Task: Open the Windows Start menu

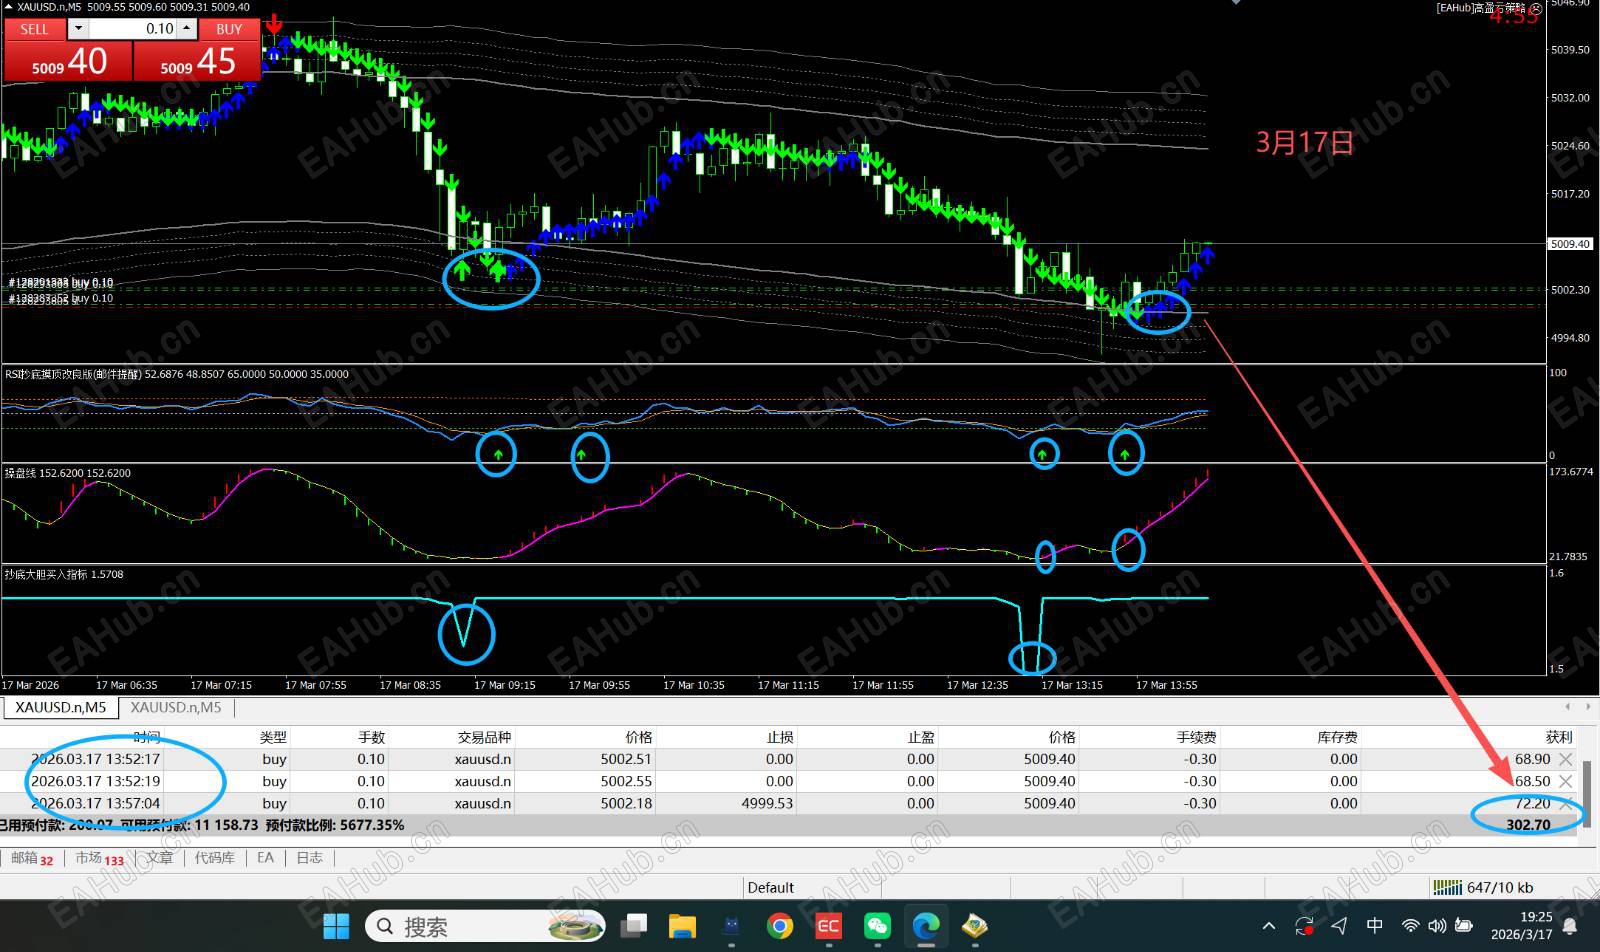Action: pyautogui.click(x=336, y=927)
